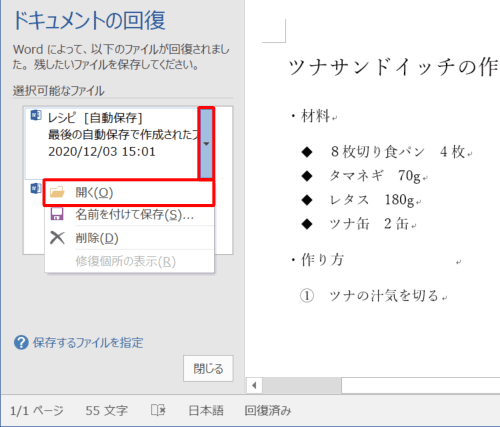Click 55 文字 word count in status bar

(x=107, y=411)
